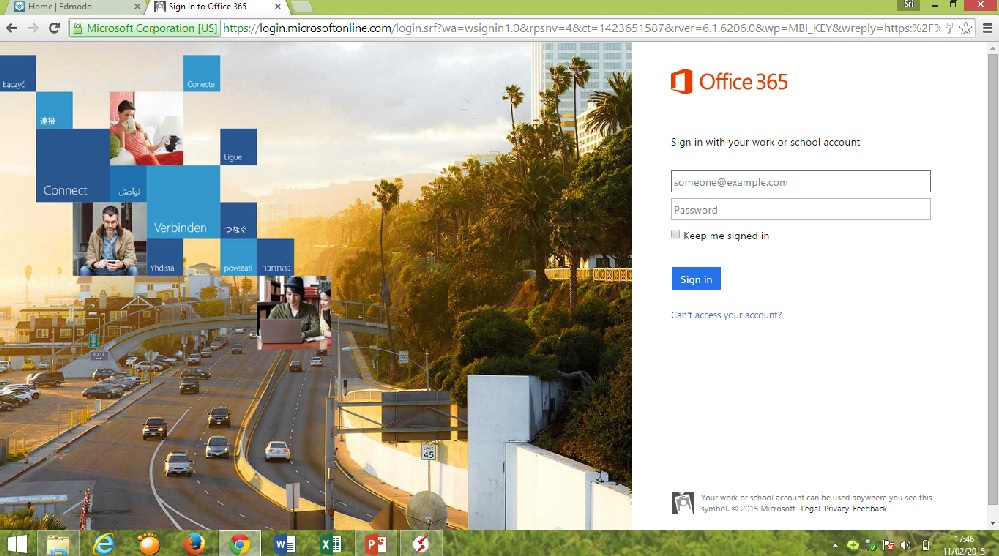The image size is (999, 556).
Task: Focus the someone@example.com email field
Action: 801,182
